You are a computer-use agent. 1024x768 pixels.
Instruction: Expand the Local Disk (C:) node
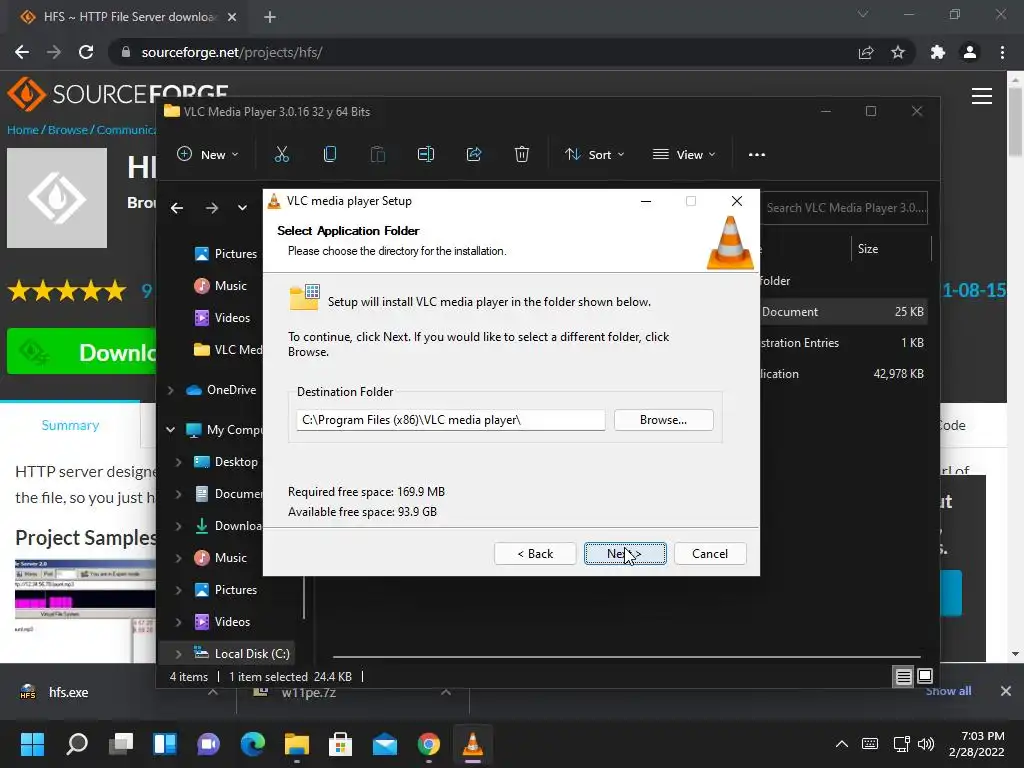tap(178, 654)
